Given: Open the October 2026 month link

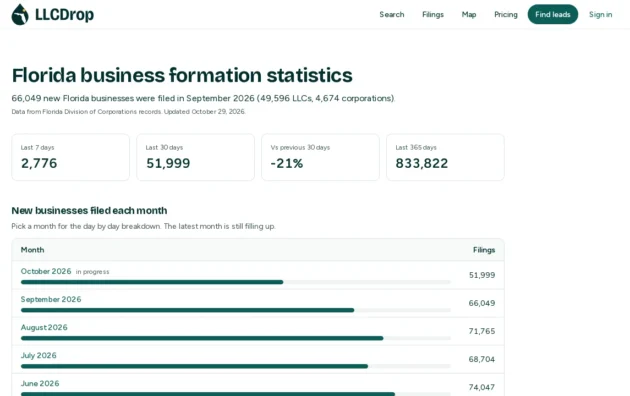Looking at the screenshot, I should [x=46, y=271].
